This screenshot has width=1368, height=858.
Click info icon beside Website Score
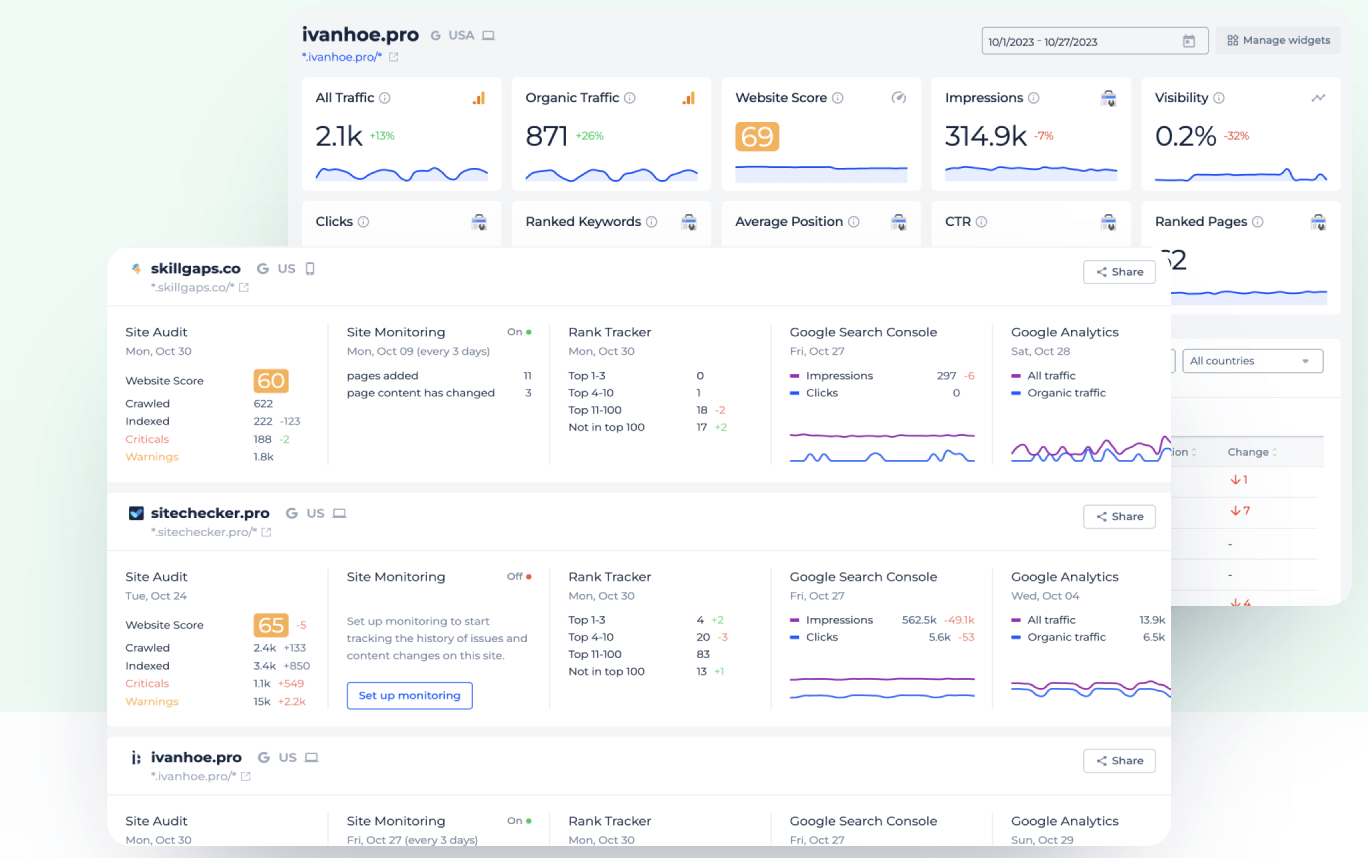[x=838, y=98]
